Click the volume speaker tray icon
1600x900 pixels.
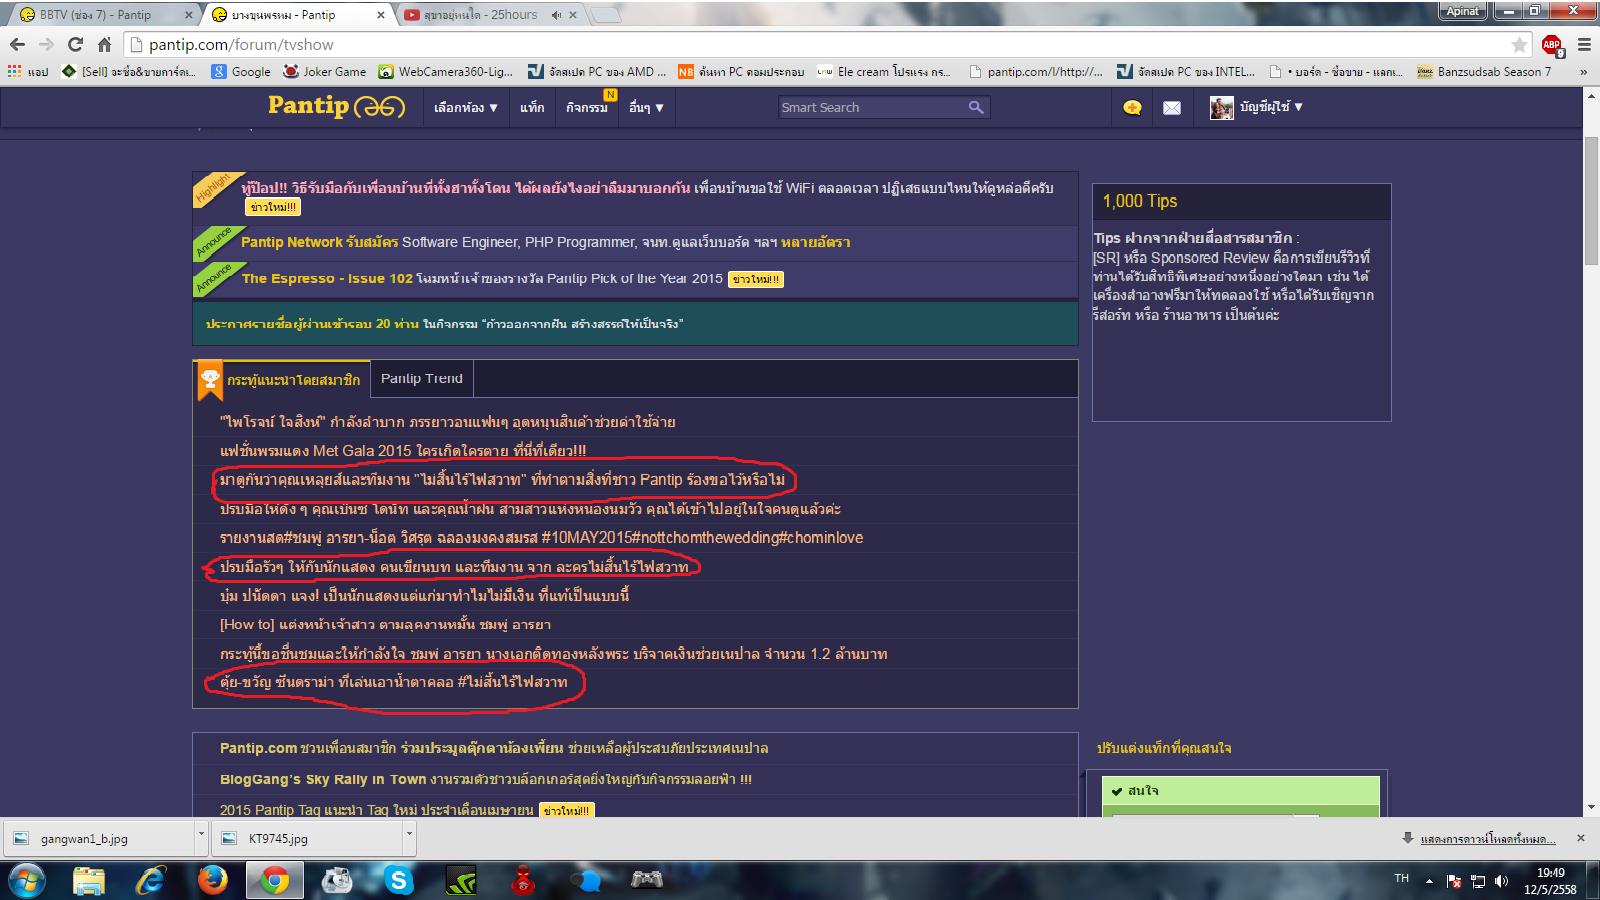pos(1501,881)
